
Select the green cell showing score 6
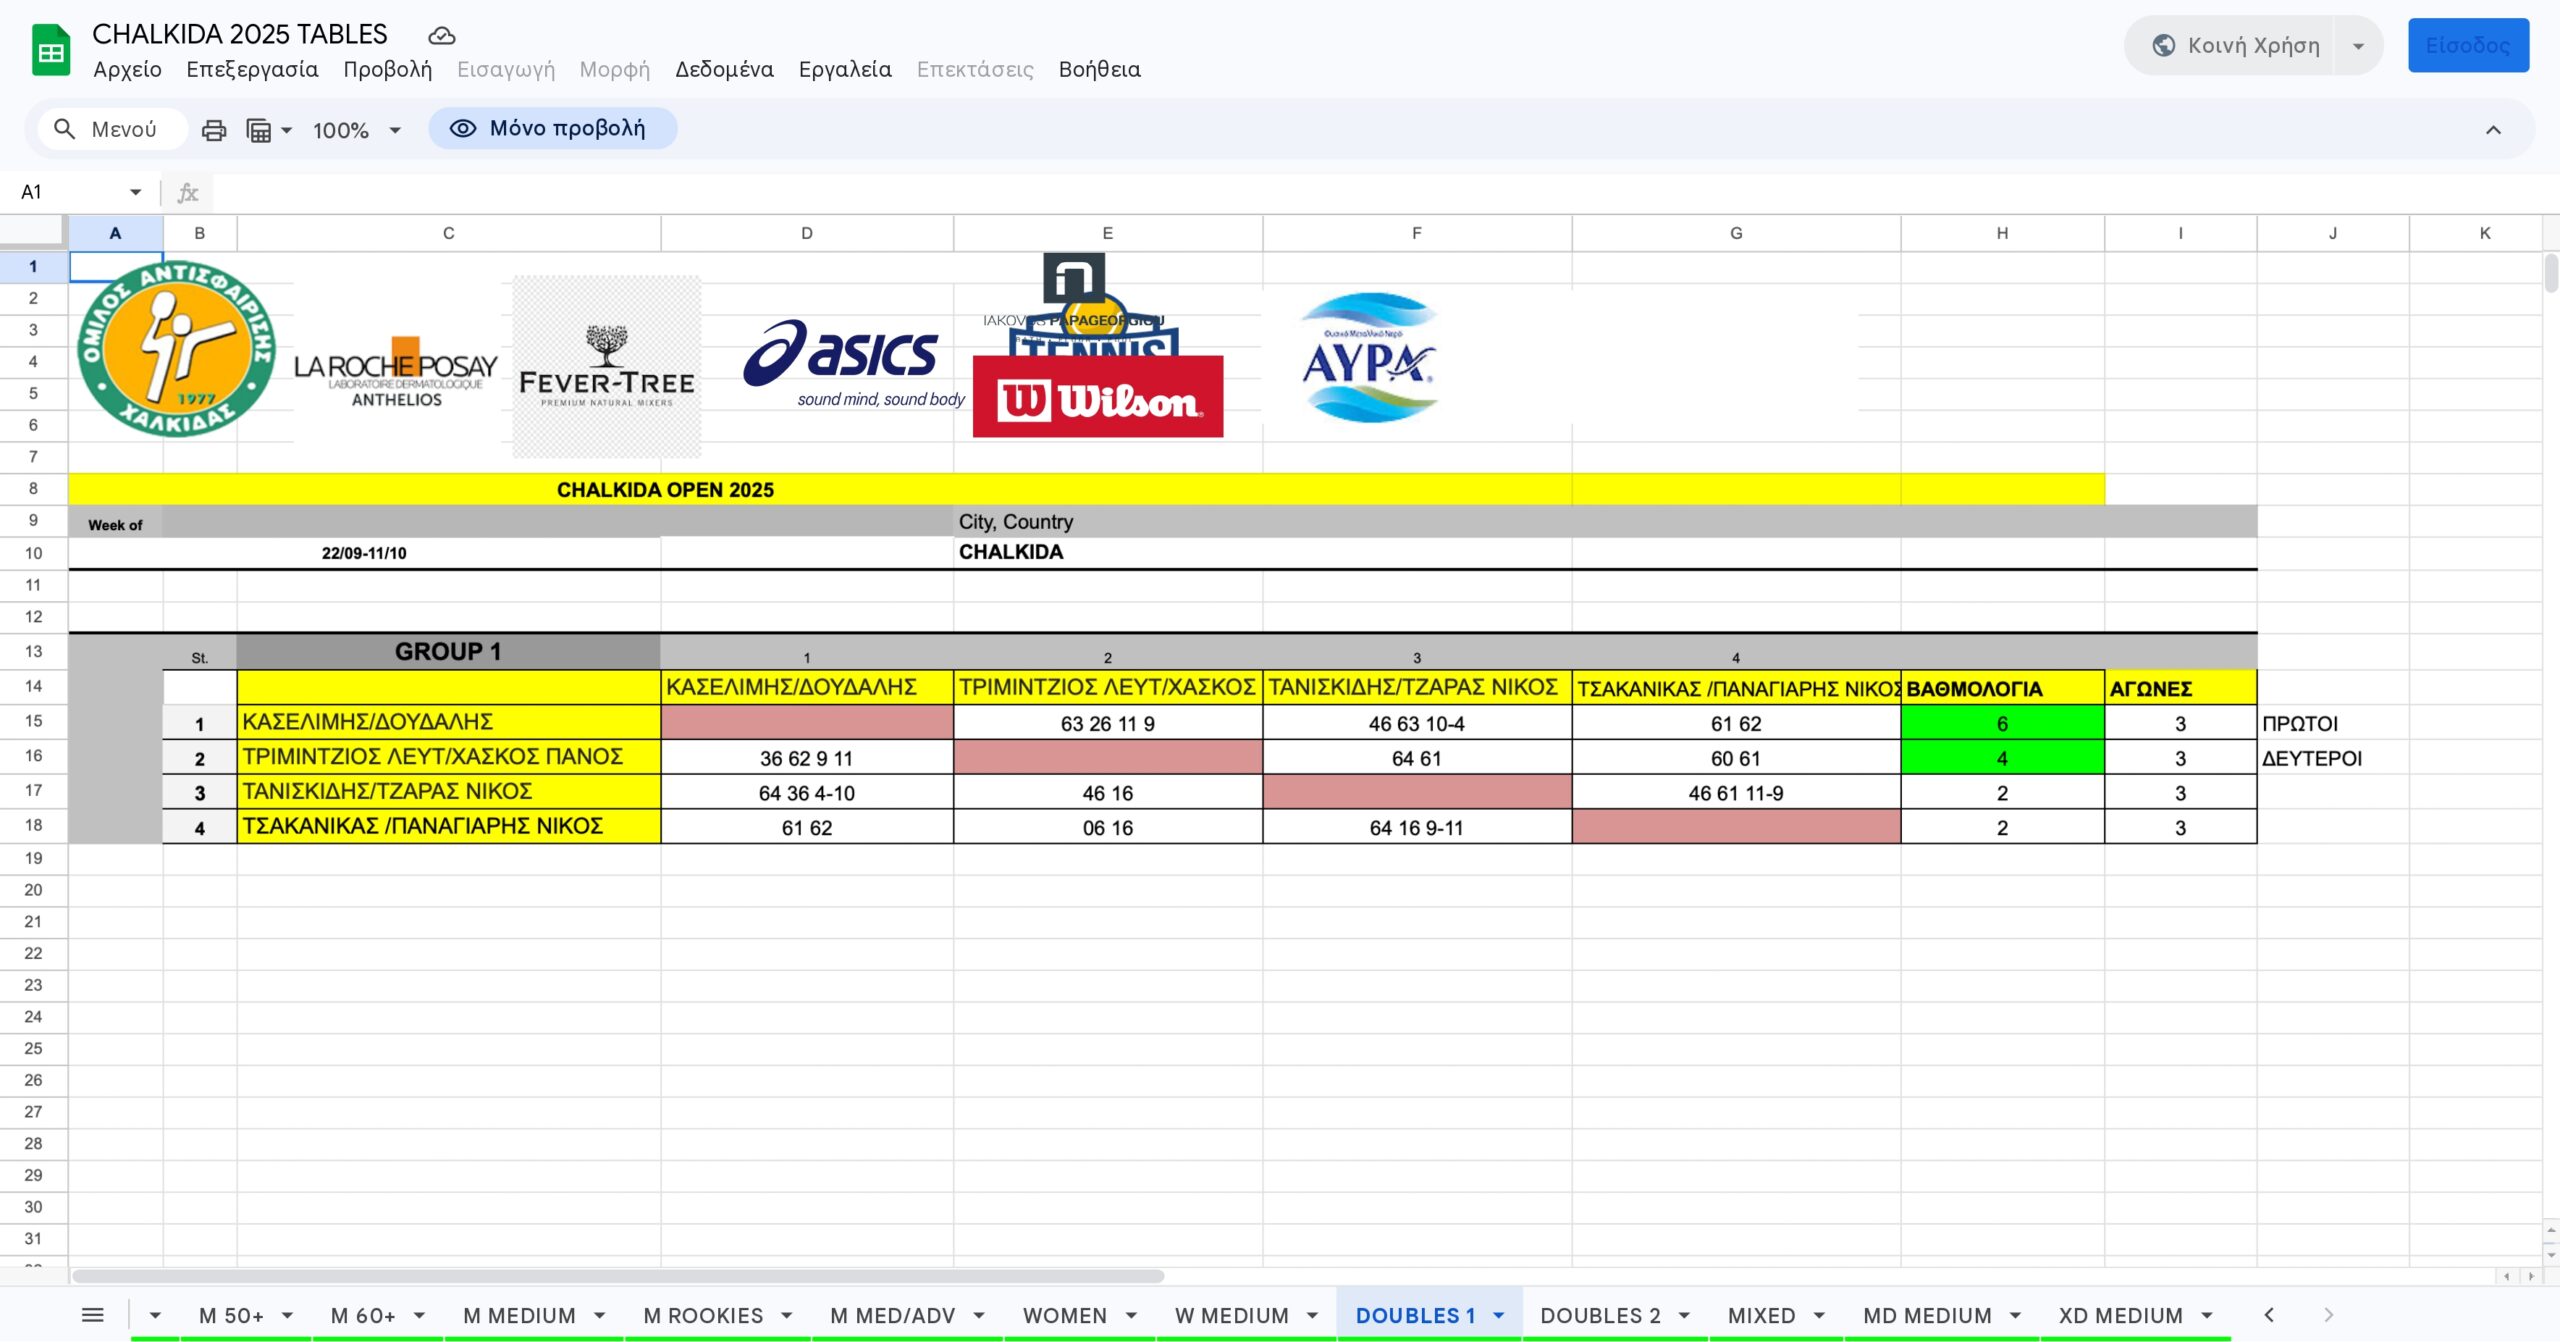[2001, 723]
